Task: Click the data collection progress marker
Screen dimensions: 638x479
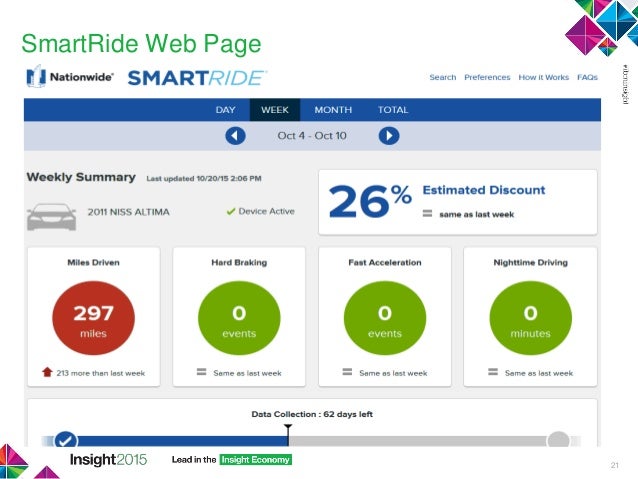Action: [x=288, y=434]
